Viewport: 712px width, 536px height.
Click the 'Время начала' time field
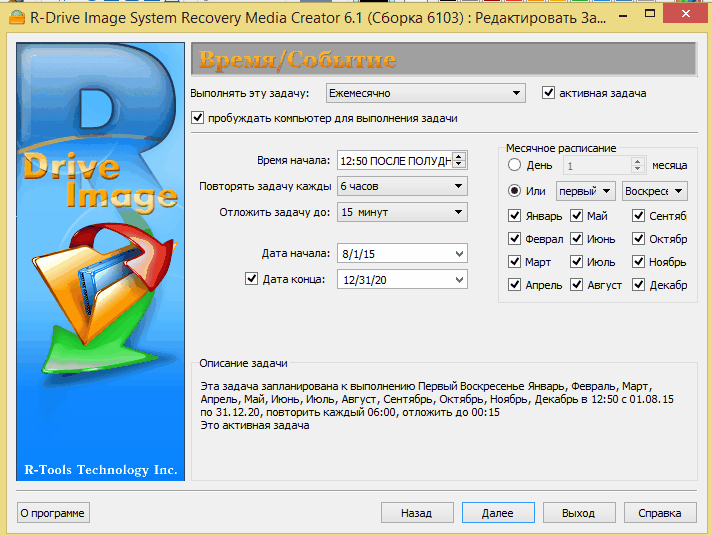click(395, 160)
